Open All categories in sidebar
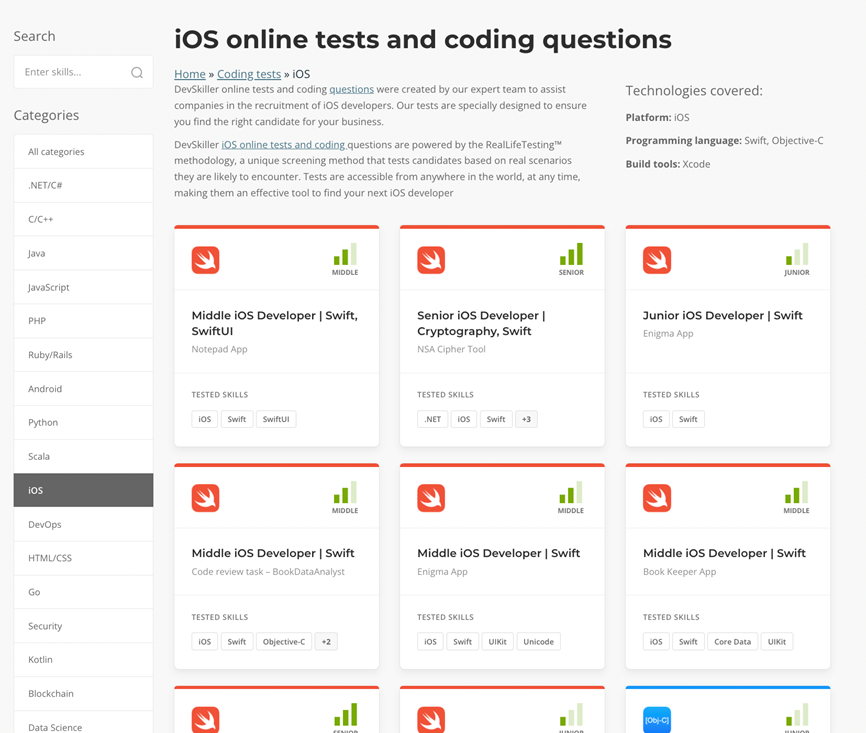The width and height of the screenshot is (866, 733). click(83, 152)
